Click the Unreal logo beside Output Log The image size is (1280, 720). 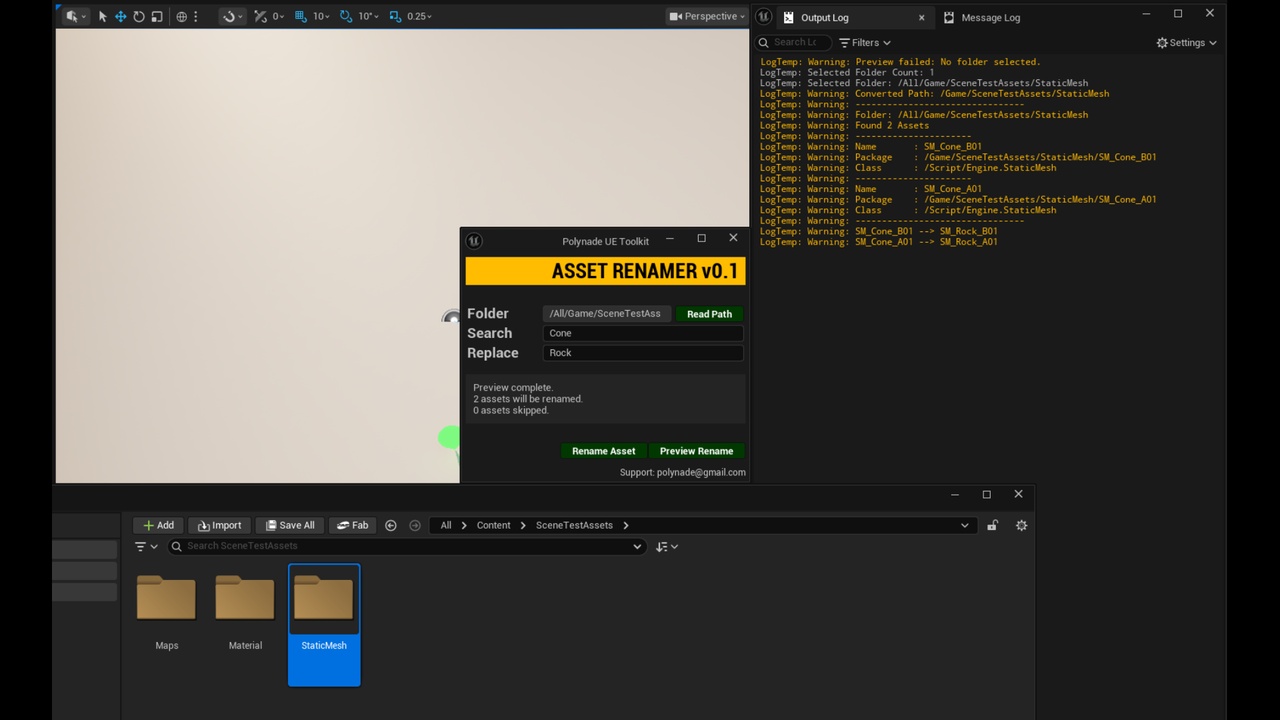[763, 16]
